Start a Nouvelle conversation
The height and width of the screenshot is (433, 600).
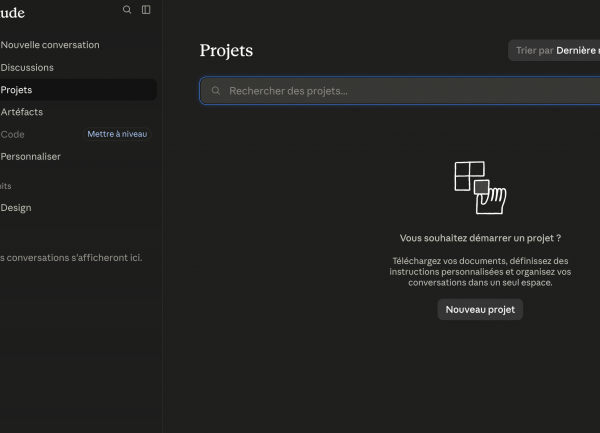(50, 45)
